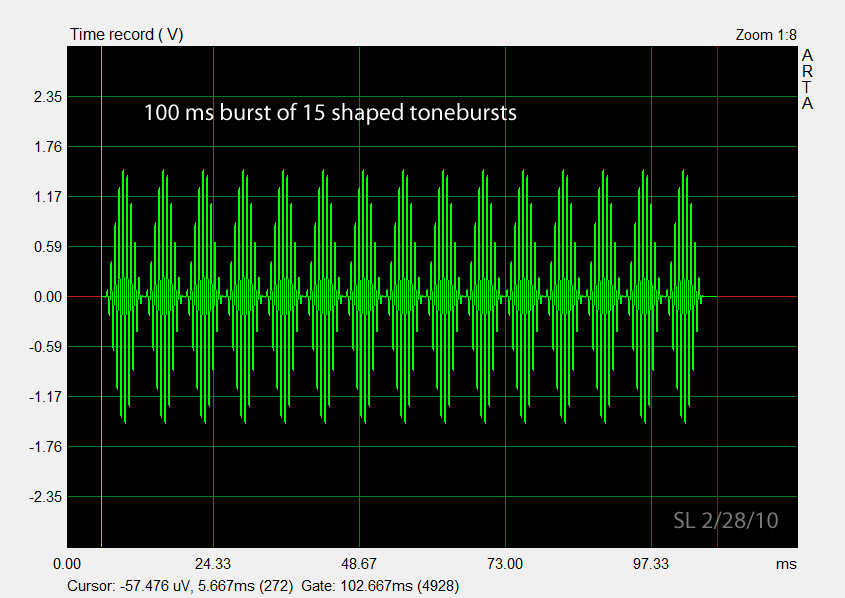Click the Time record (V) title
Image resolution: width=845 pixels, height=598 pixels.
coord(127,34)
